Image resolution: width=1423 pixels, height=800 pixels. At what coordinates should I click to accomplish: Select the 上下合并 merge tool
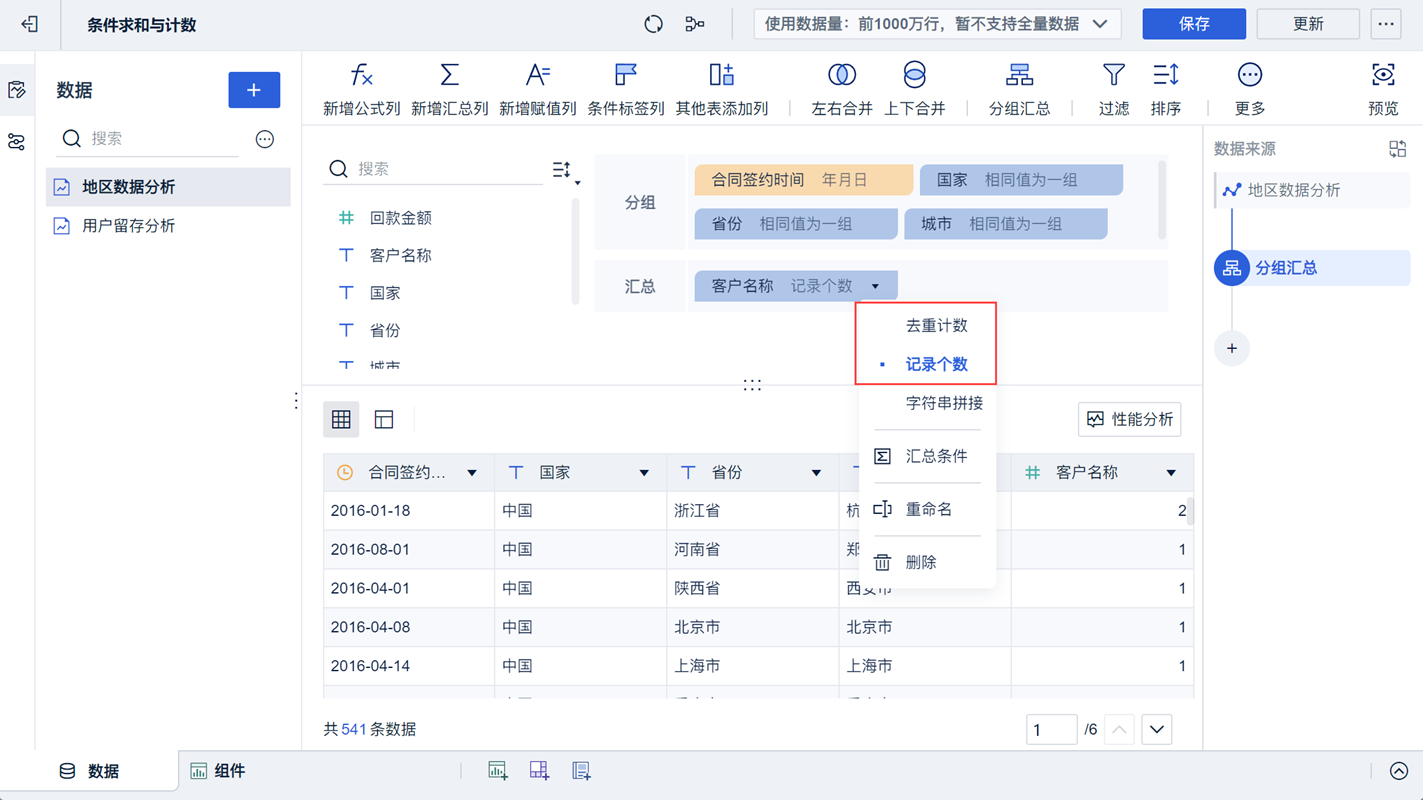914,89
